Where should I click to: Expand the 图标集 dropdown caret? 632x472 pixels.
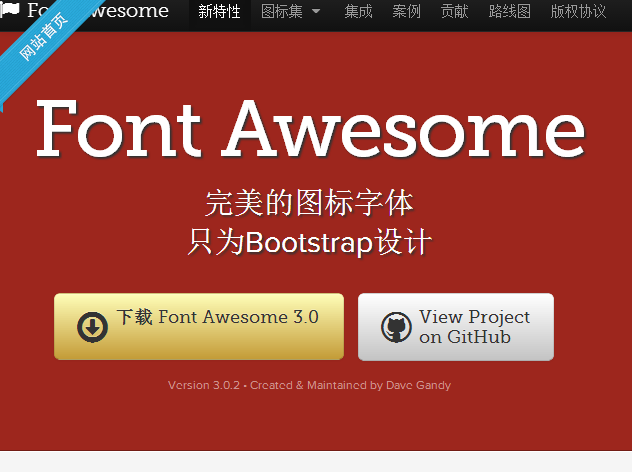point(316,12)
